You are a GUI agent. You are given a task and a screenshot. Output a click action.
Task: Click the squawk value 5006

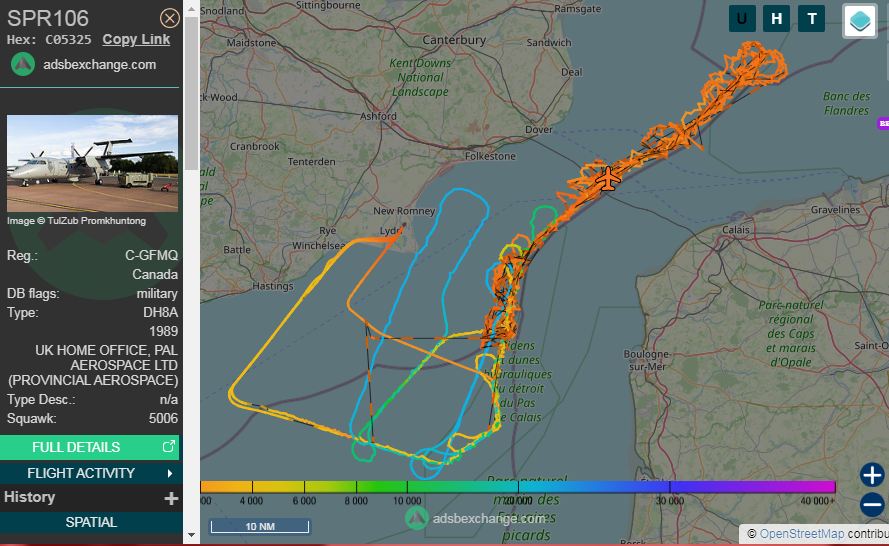tap(163, 418)
